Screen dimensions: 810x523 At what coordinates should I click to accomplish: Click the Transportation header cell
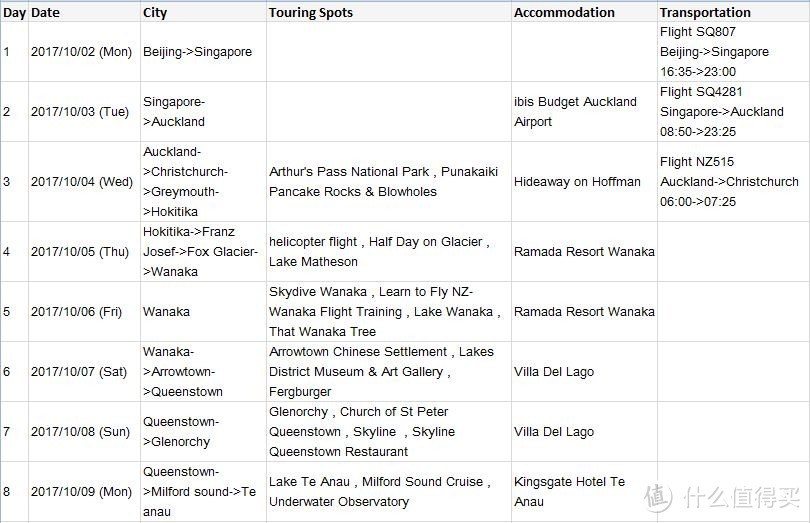[734, 12]
